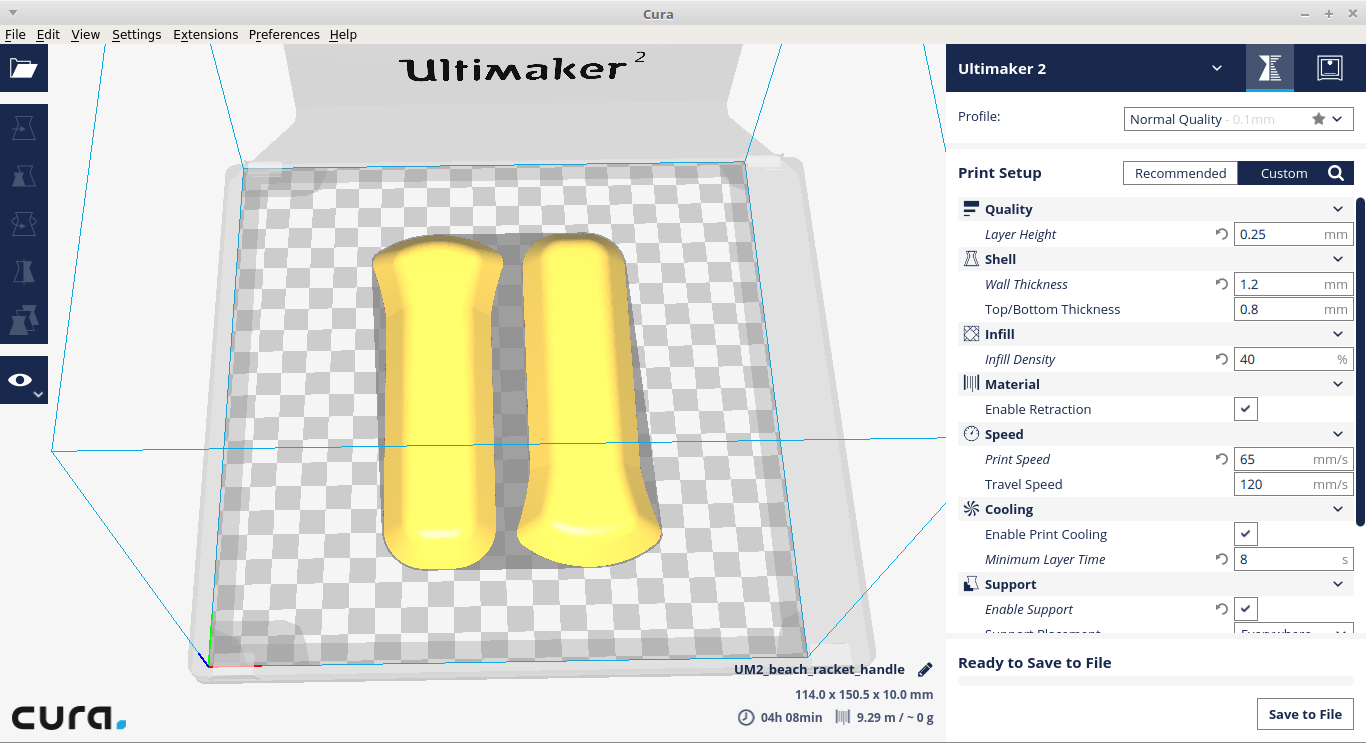Click the Material category icon
The height and width of the screenshot is (743, 1366).
point(971,384)
